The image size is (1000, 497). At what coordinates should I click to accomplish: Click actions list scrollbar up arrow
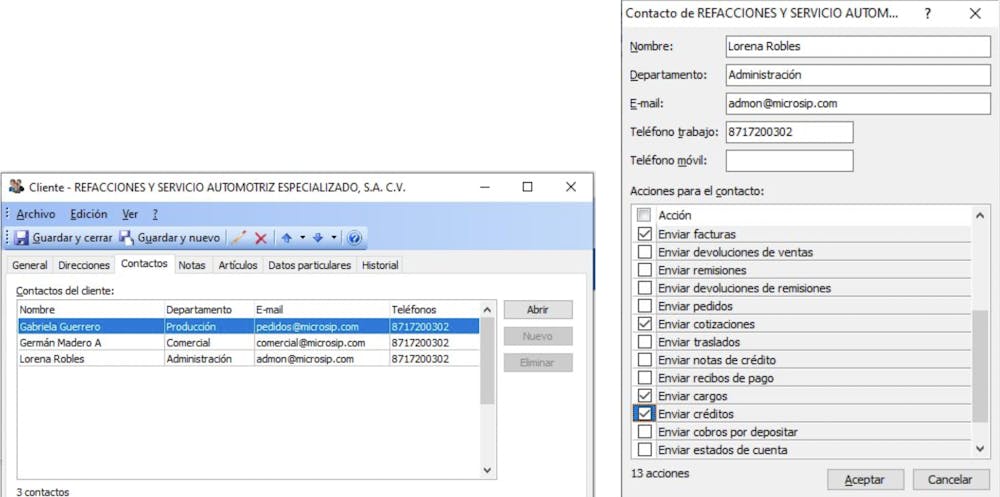[x=980, y=216]
